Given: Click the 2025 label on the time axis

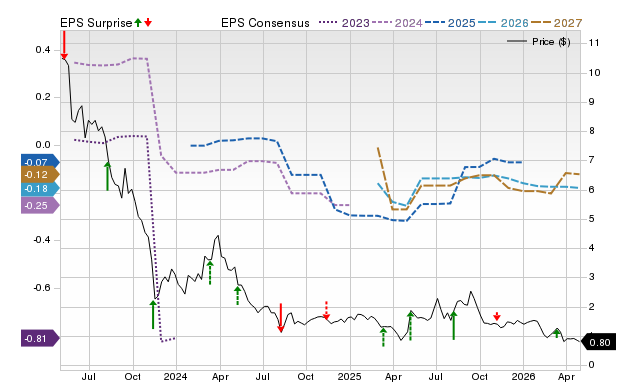Looking at the screenshot, I should [x=349, y=376].
